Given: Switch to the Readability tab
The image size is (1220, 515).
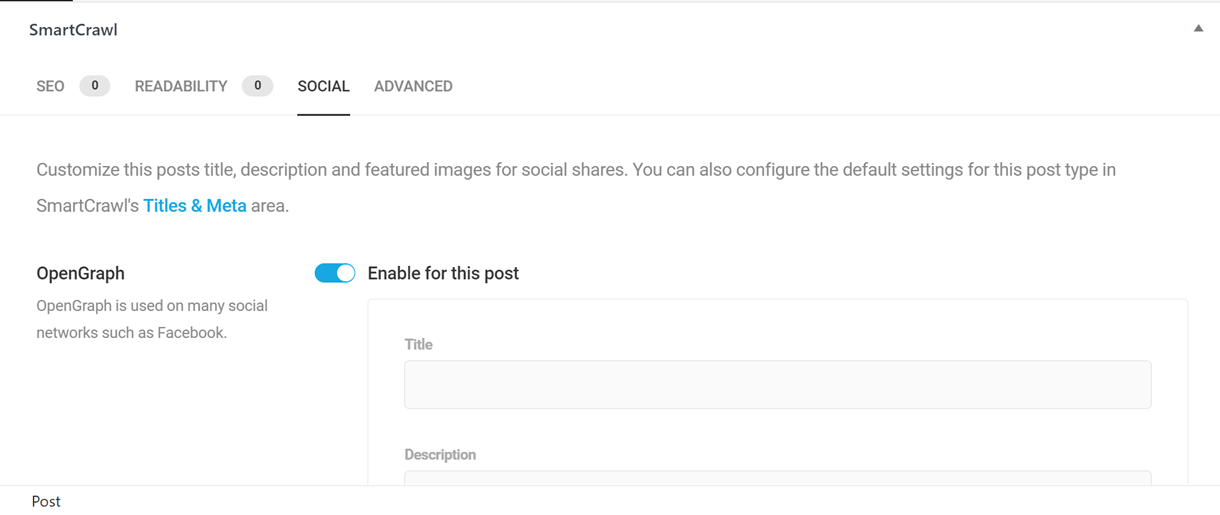Looking at the screenshot, I should point(181,86).
